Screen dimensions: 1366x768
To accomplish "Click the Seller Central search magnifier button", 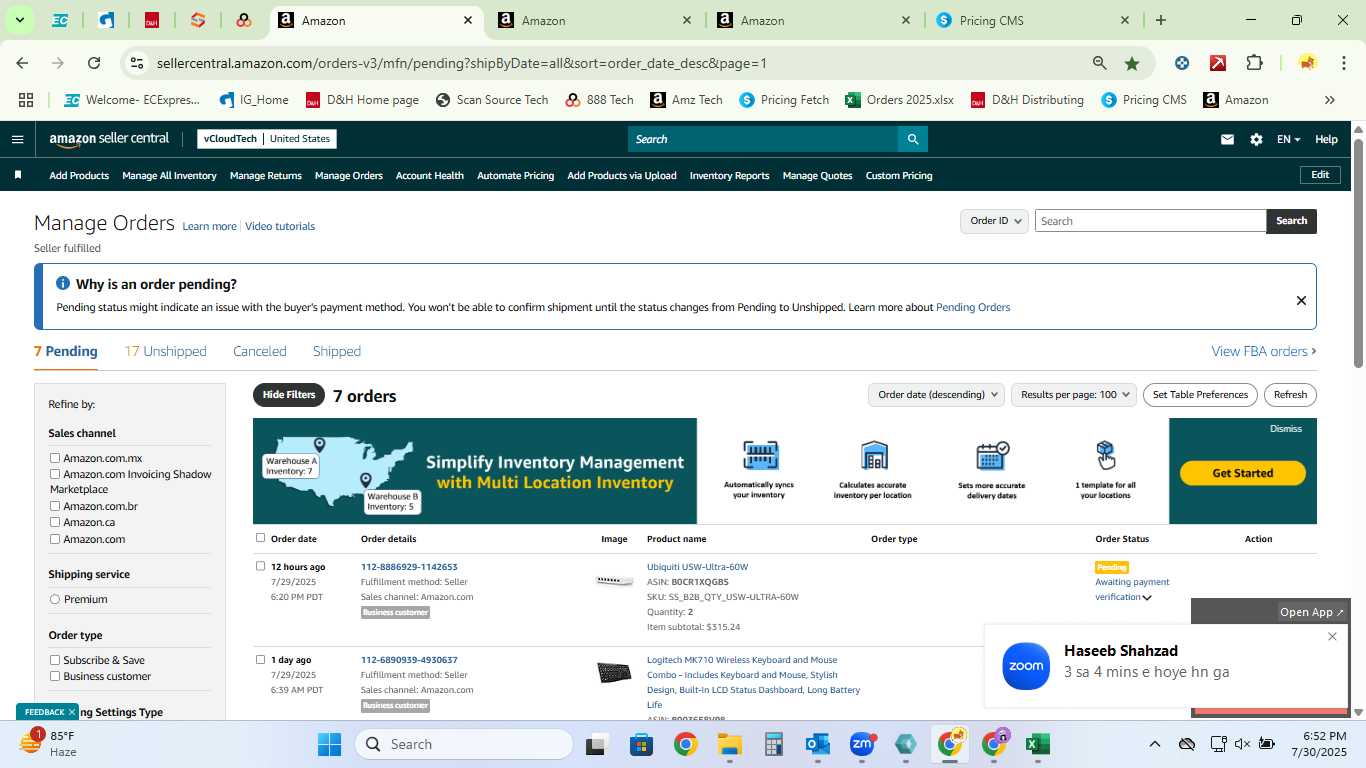I will [x=912, y=139].
